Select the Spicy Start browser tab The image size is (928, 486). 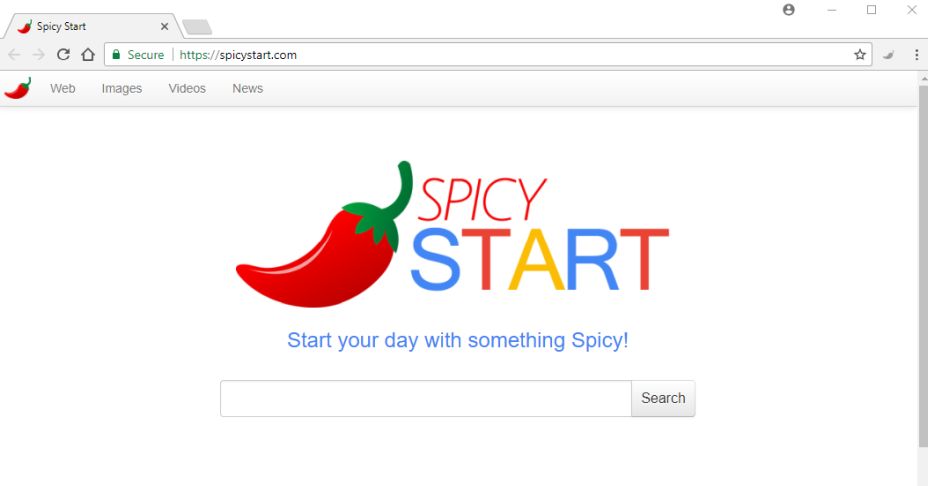click(x=89, y=27)
